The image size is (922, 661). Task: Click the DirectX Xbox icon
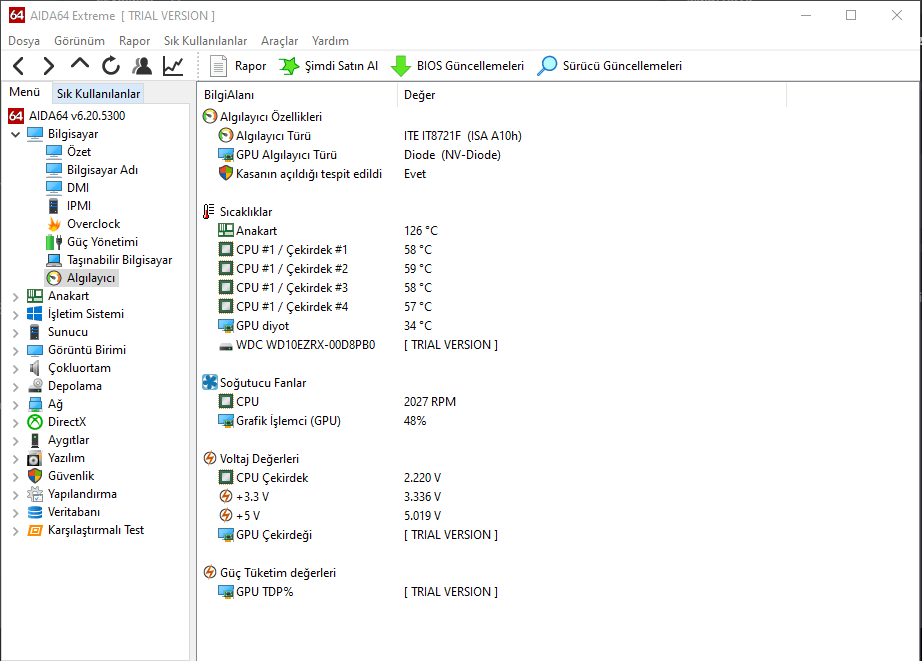tap(35, 422)
